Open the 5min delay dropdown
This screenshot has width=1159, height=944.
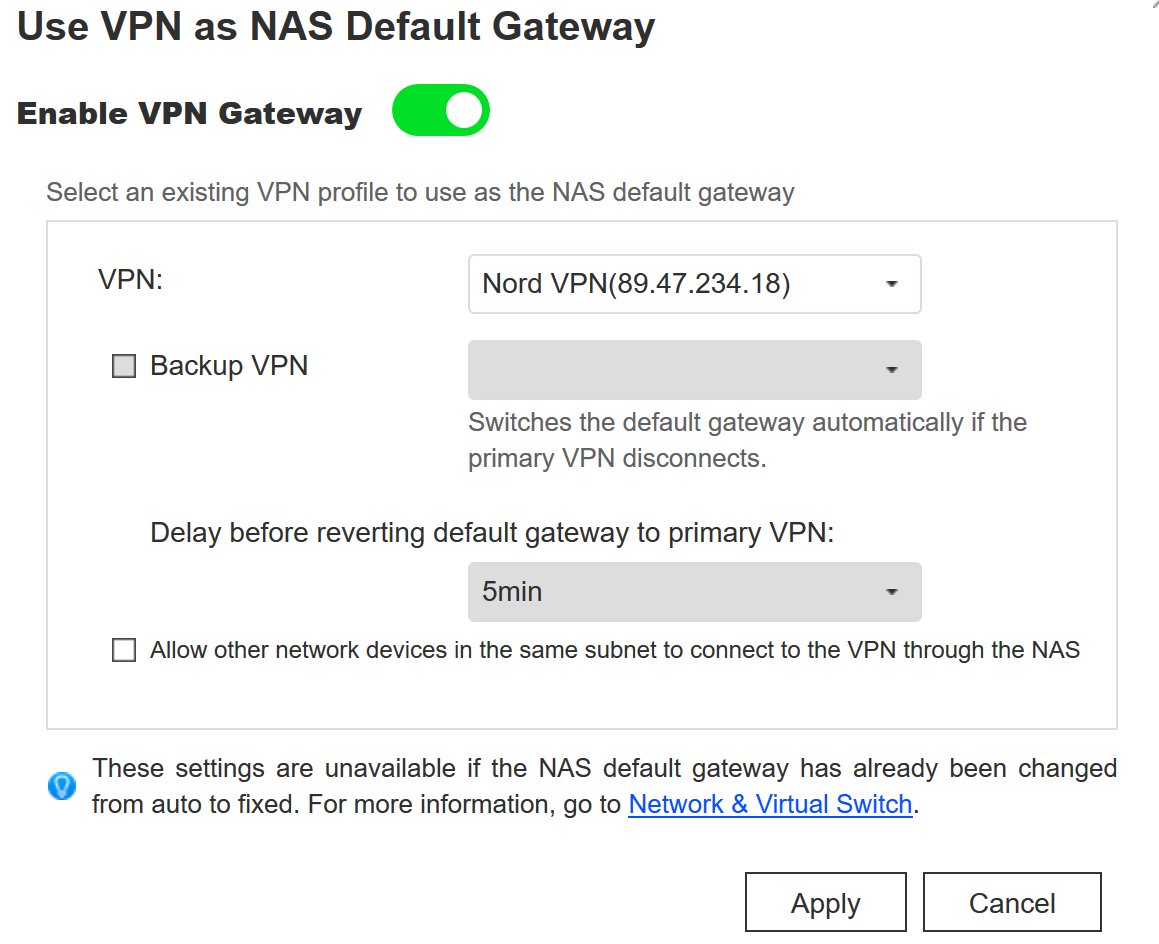(x=680, y=592)
